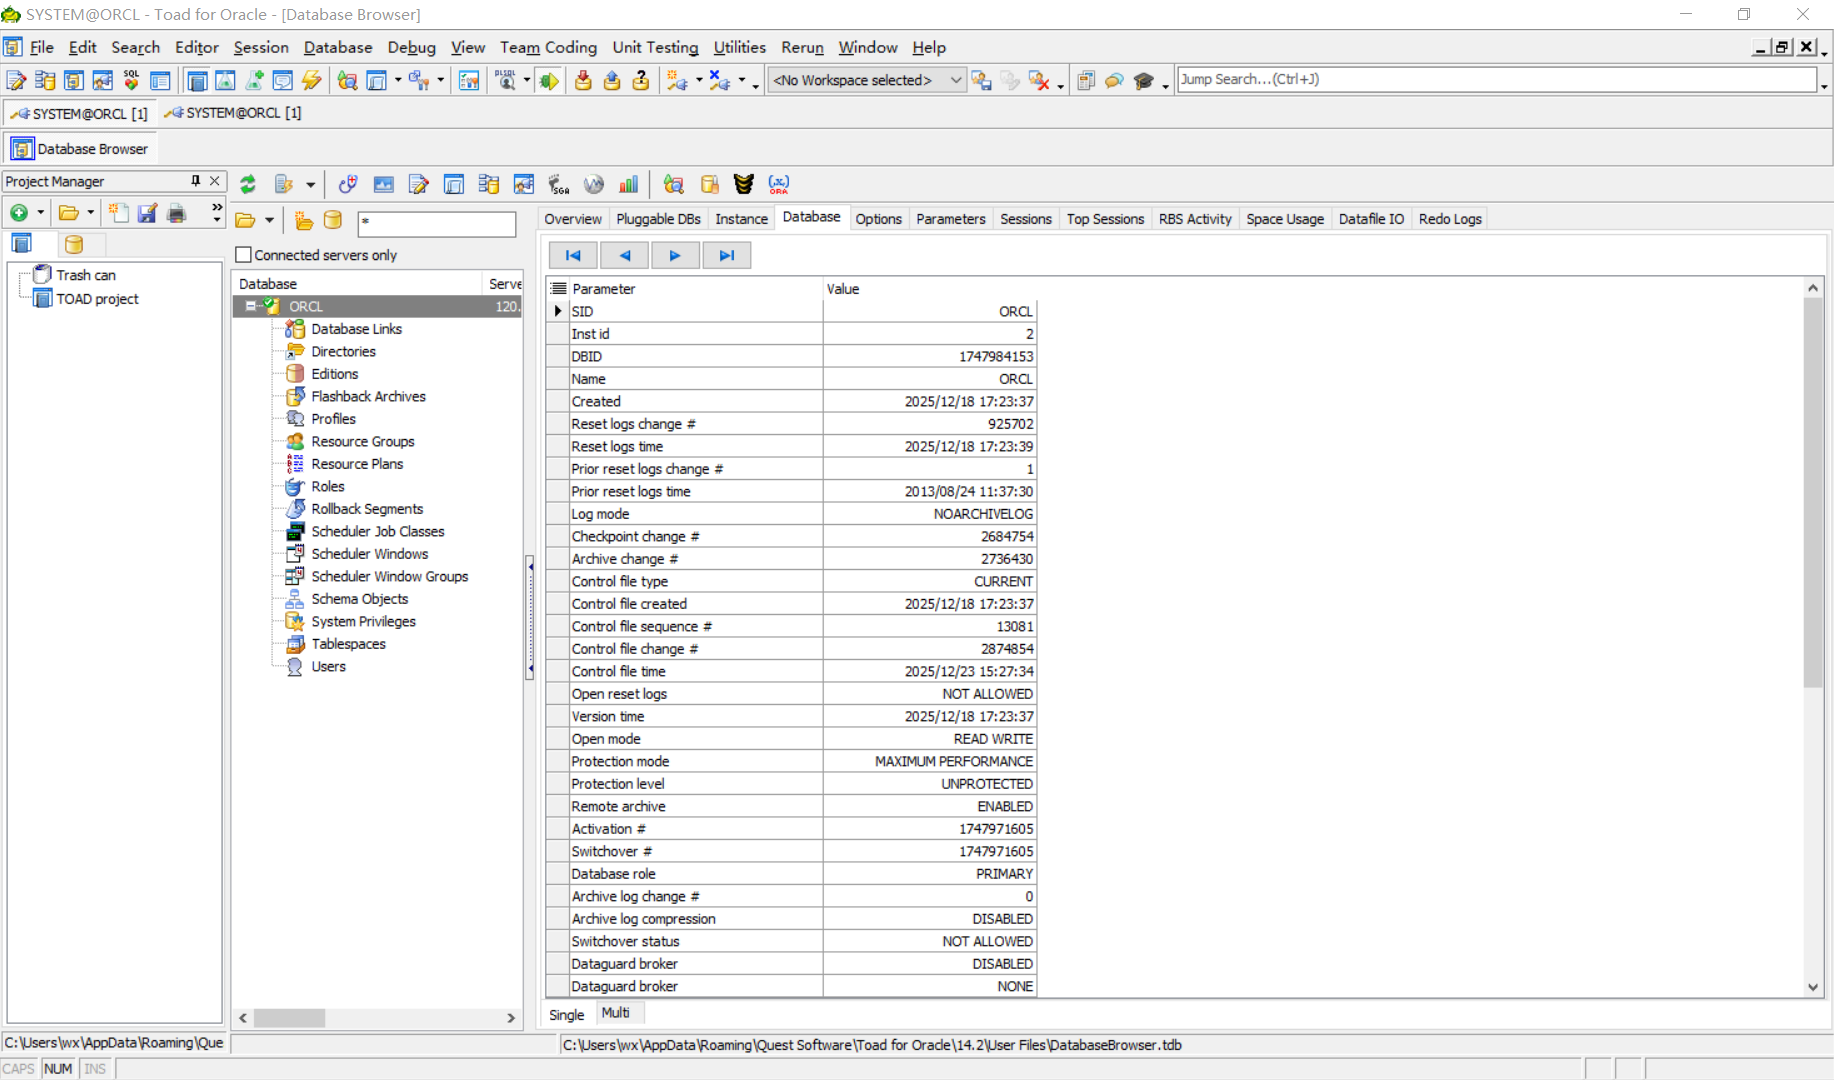
Task: Click the speech bubbles forum icon
Action: click(x=1114, y=81)
